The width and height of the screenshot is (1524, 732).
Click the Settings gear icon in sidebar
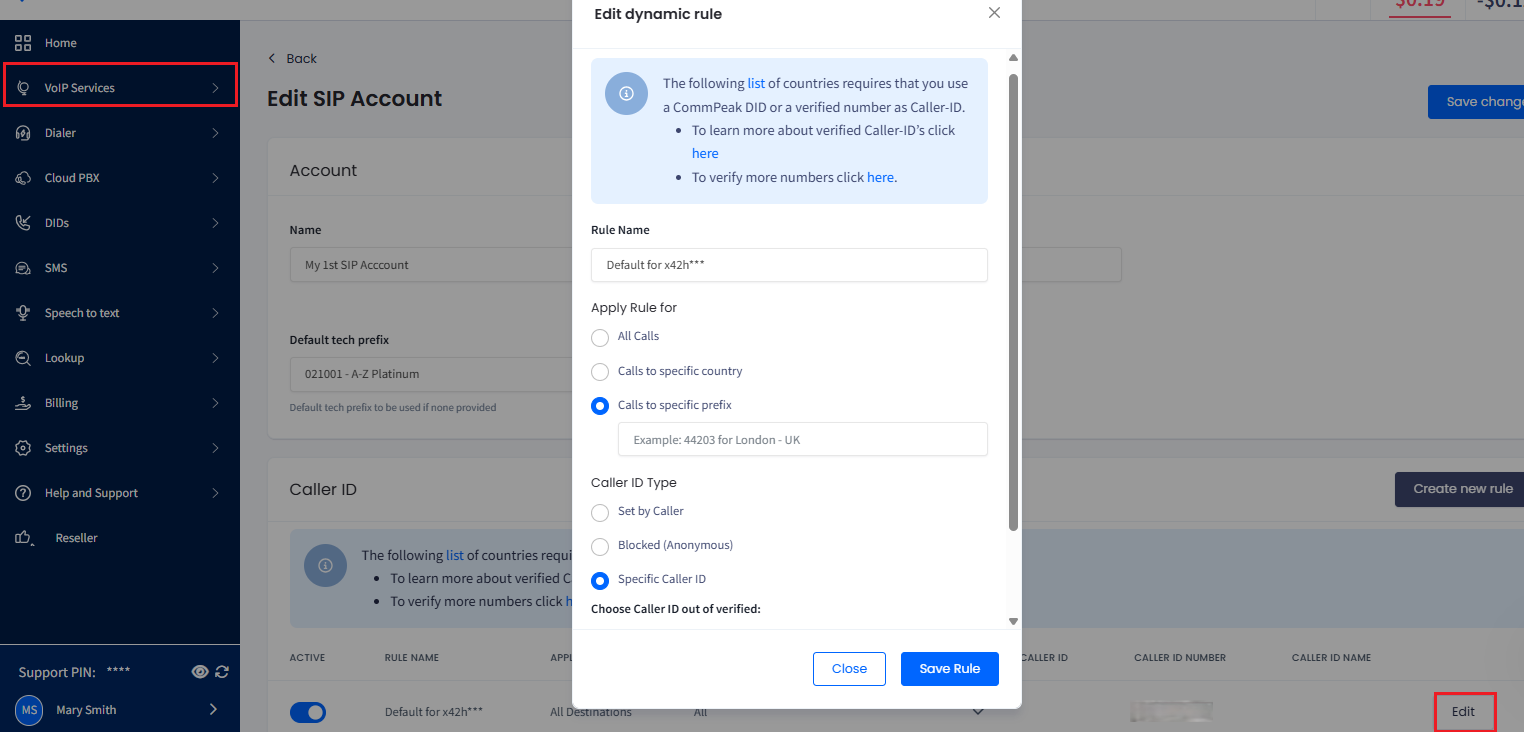23,448
